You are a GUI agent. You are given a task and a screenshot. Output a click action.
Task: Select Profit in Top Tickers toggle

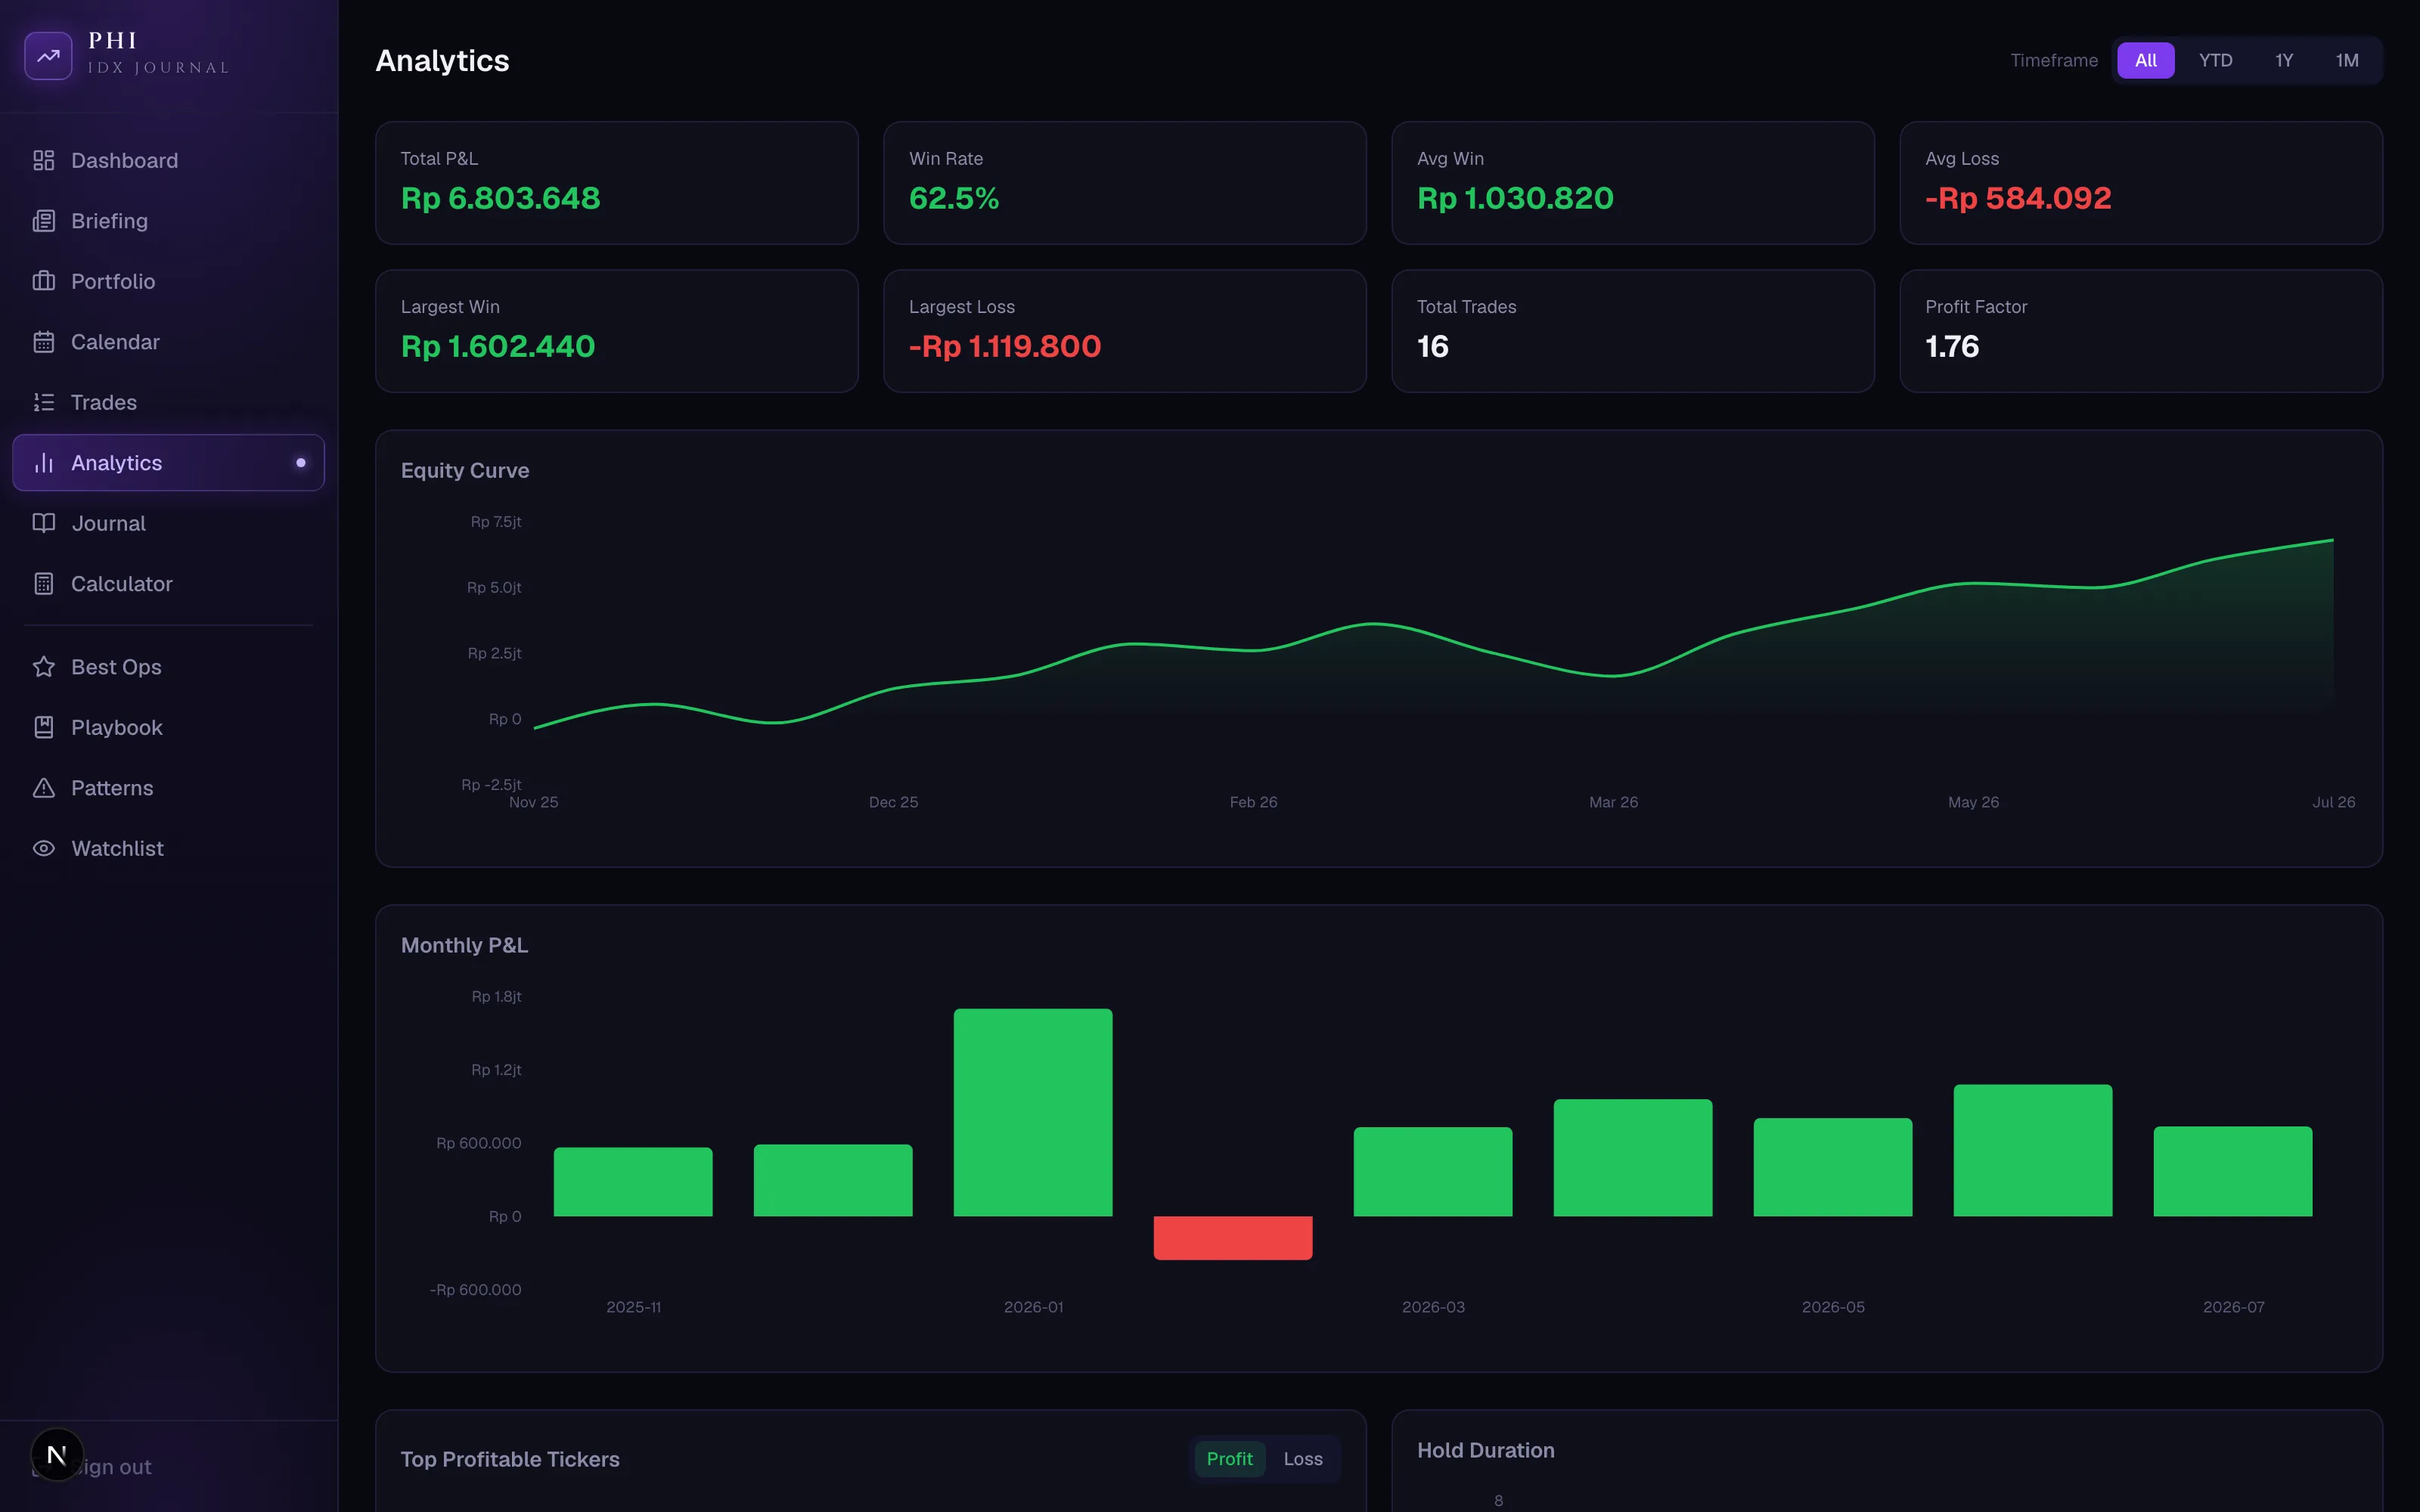click(x=1229, y=1459)
